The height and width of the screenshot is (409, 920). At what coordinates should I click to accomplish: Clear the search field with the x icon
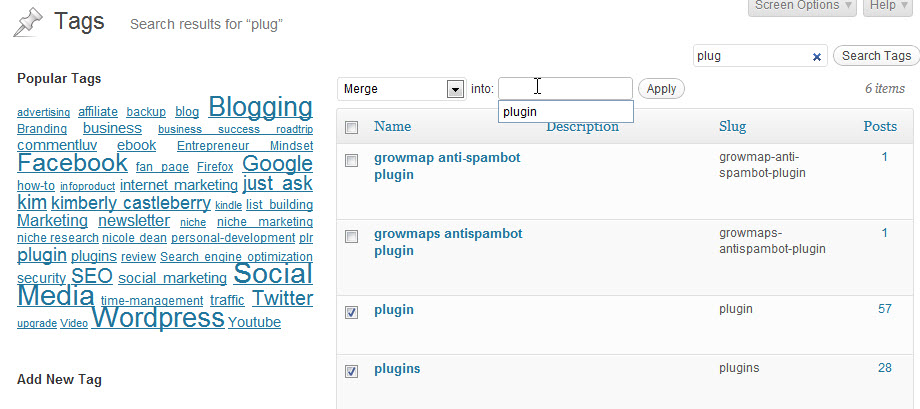coord(816,57)
